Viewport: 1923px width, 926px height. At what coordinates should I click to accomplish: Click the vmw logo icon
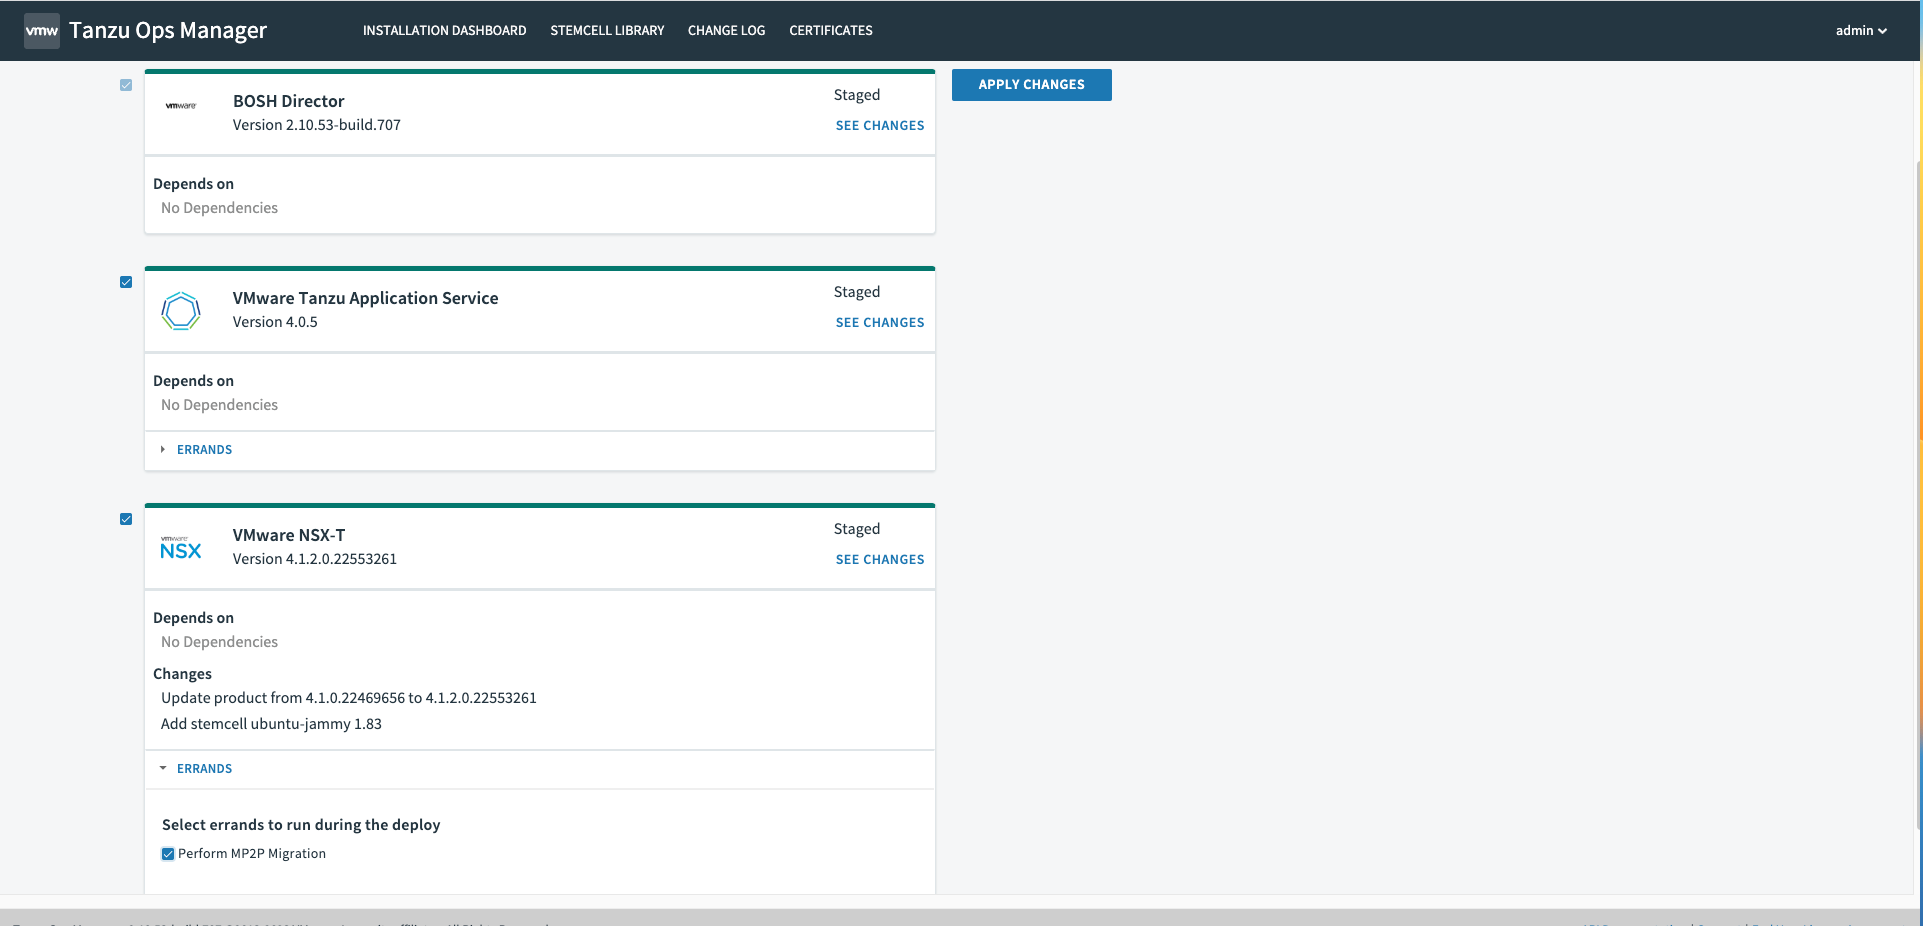(42, 30)
